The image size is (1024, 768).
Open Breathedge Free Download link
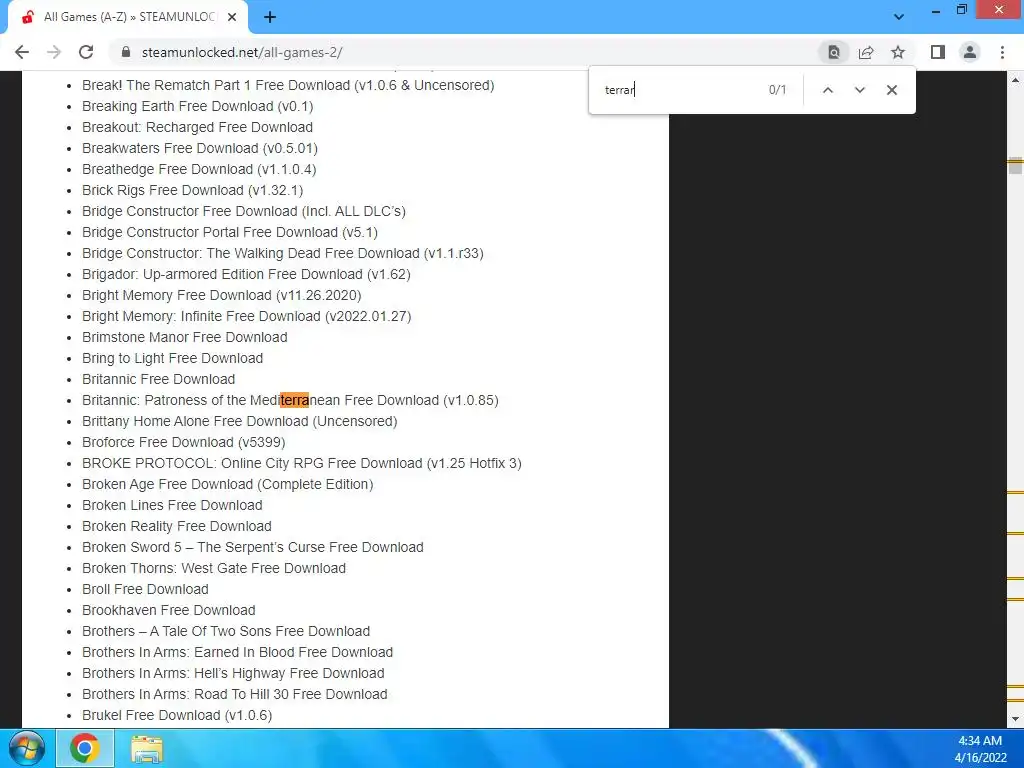coord(199,169)
